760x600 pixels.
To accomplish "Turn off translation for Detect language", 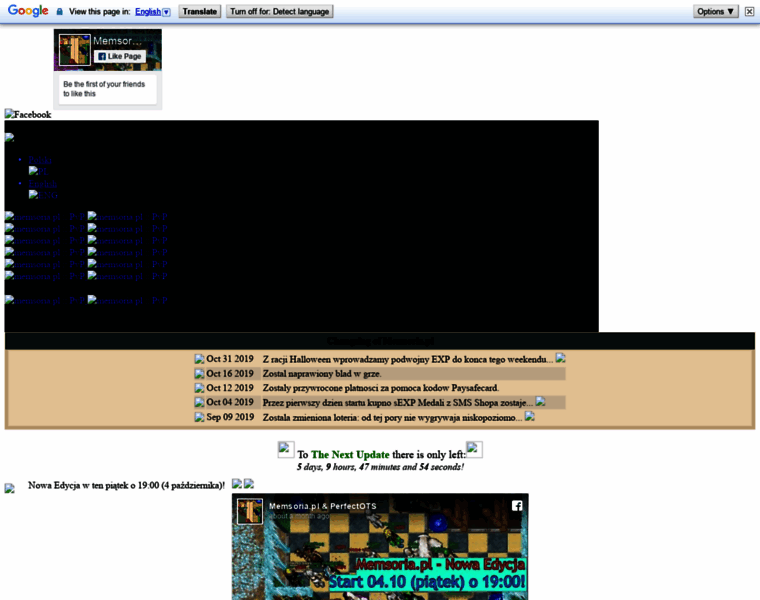I will [280, 11].
